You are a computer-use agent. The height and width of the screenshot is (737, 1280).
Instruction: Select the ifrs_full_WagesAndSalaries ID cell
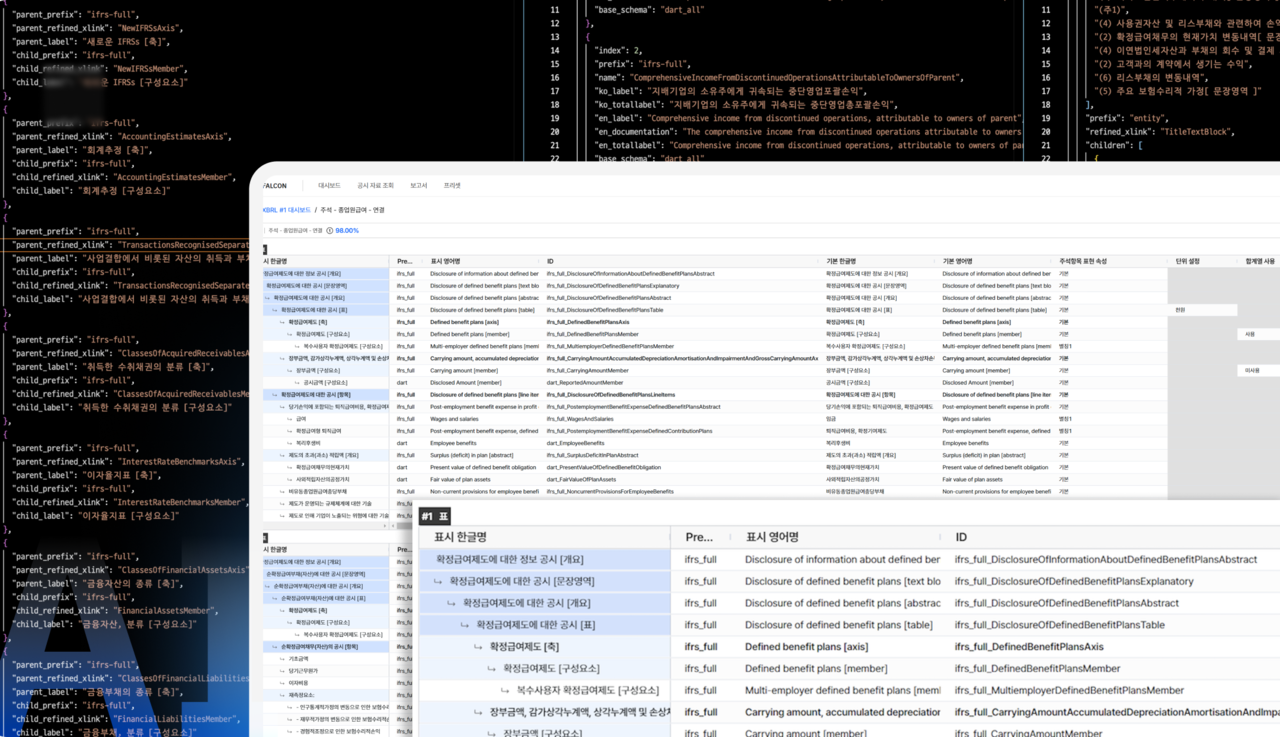(578, 419)
